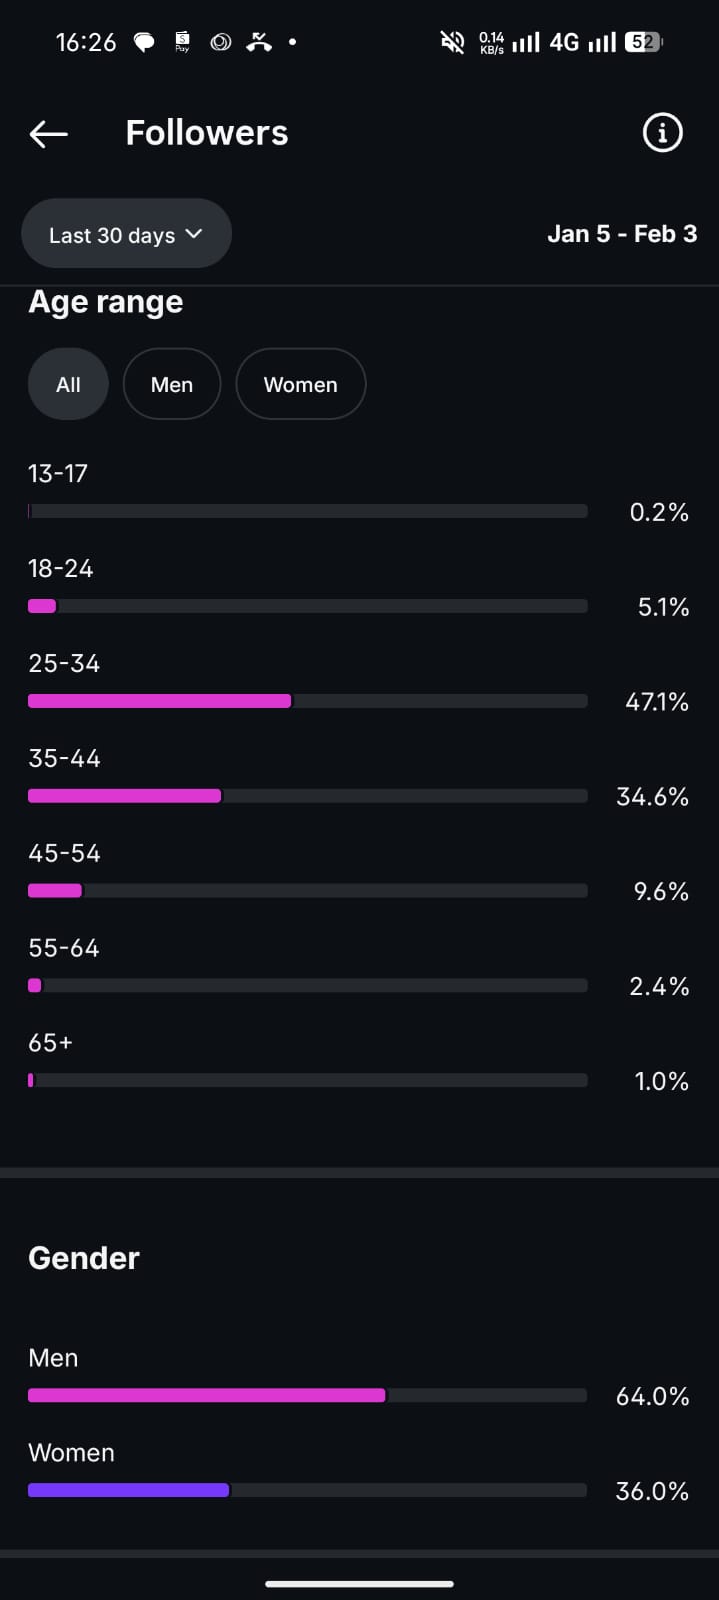This screenshot has height=1600, width=719.
Task: Tap the purple Women gender bar
Action: click(x=129, y=1490)
